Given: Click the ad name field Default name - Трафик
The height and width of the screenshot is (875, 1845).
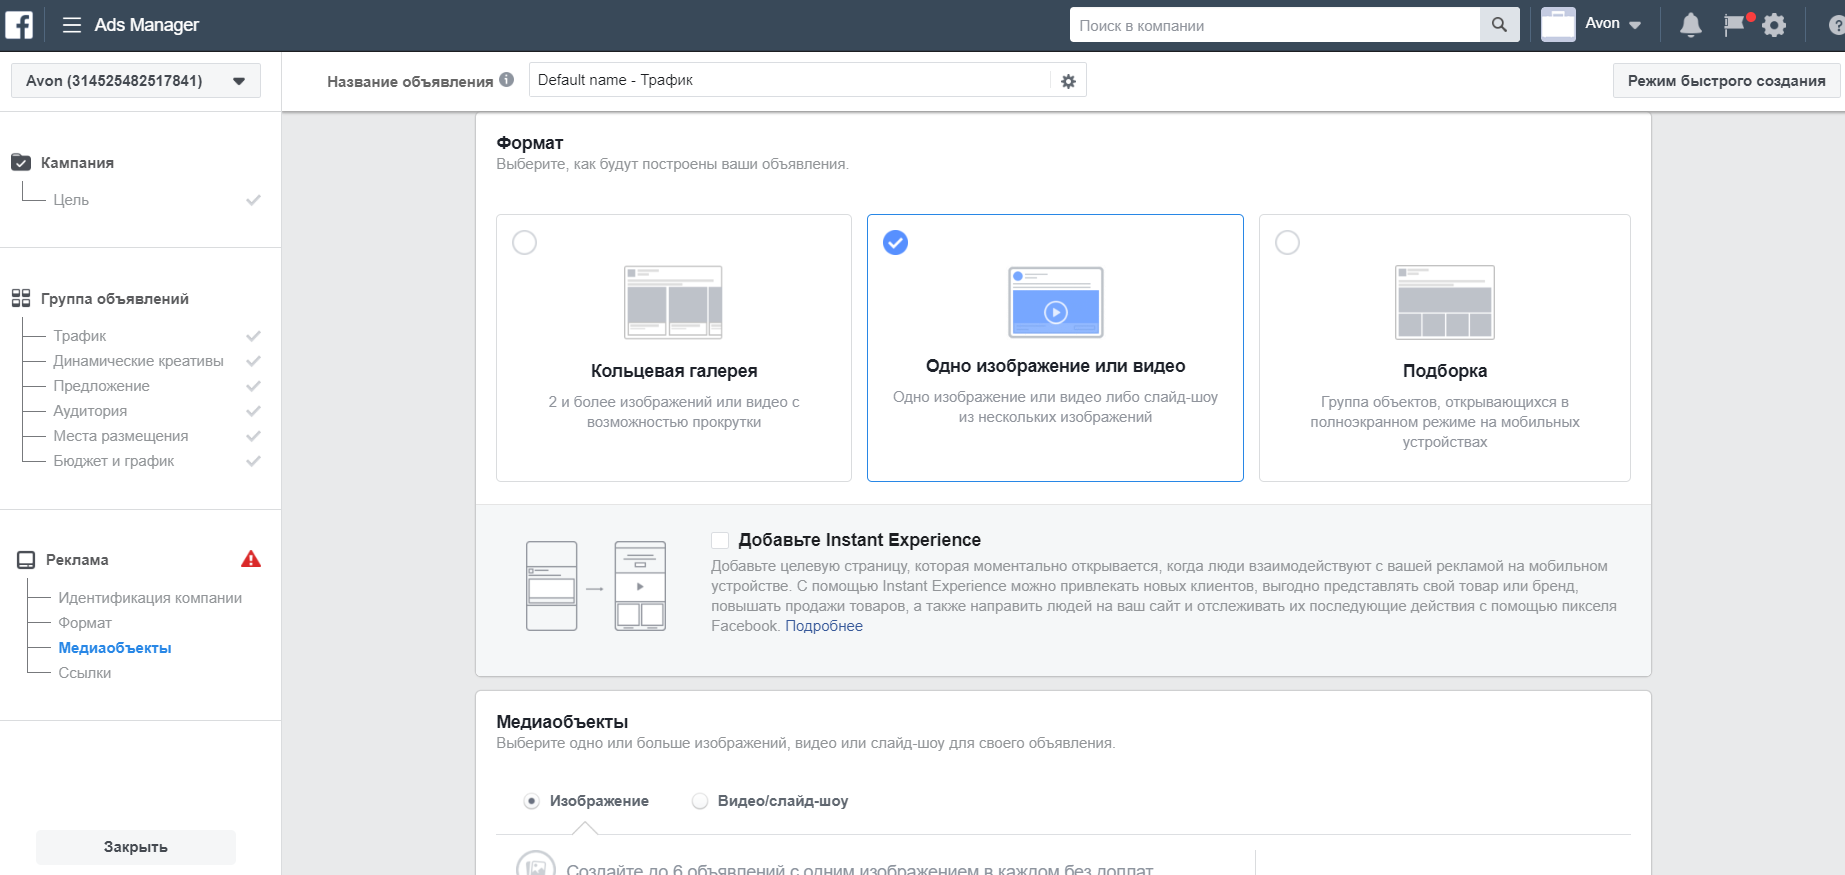Looking at the screenshot, I should tap(790, 80).
